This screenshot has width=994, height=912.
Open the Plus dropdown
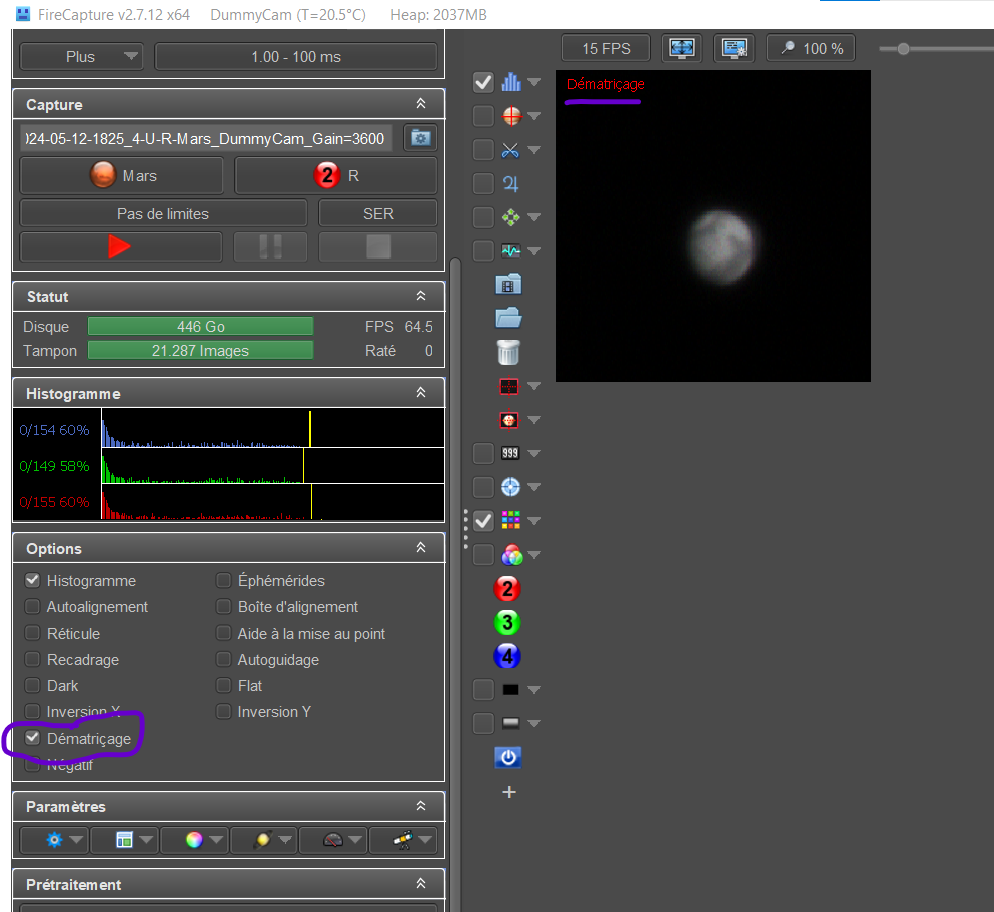81,56
